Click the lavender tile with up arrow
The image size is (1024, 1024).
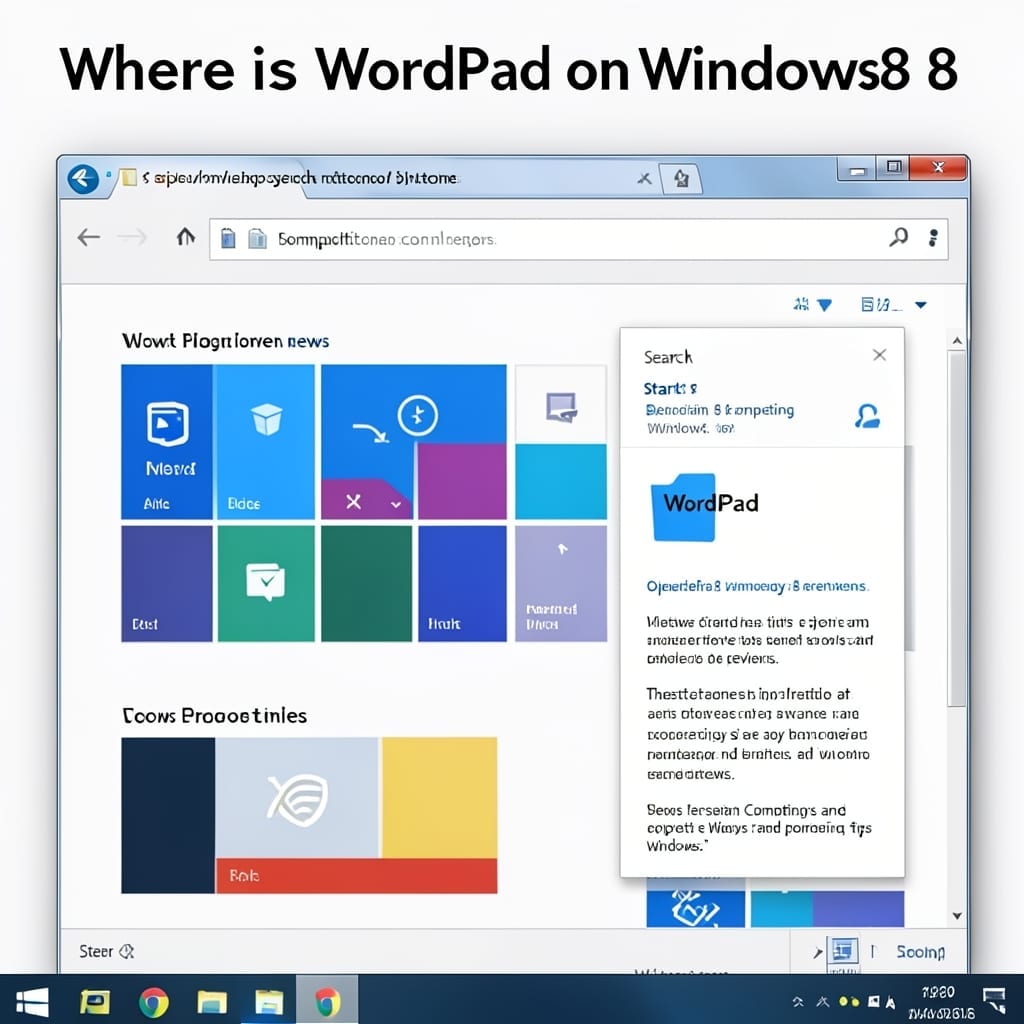(560, 583)
